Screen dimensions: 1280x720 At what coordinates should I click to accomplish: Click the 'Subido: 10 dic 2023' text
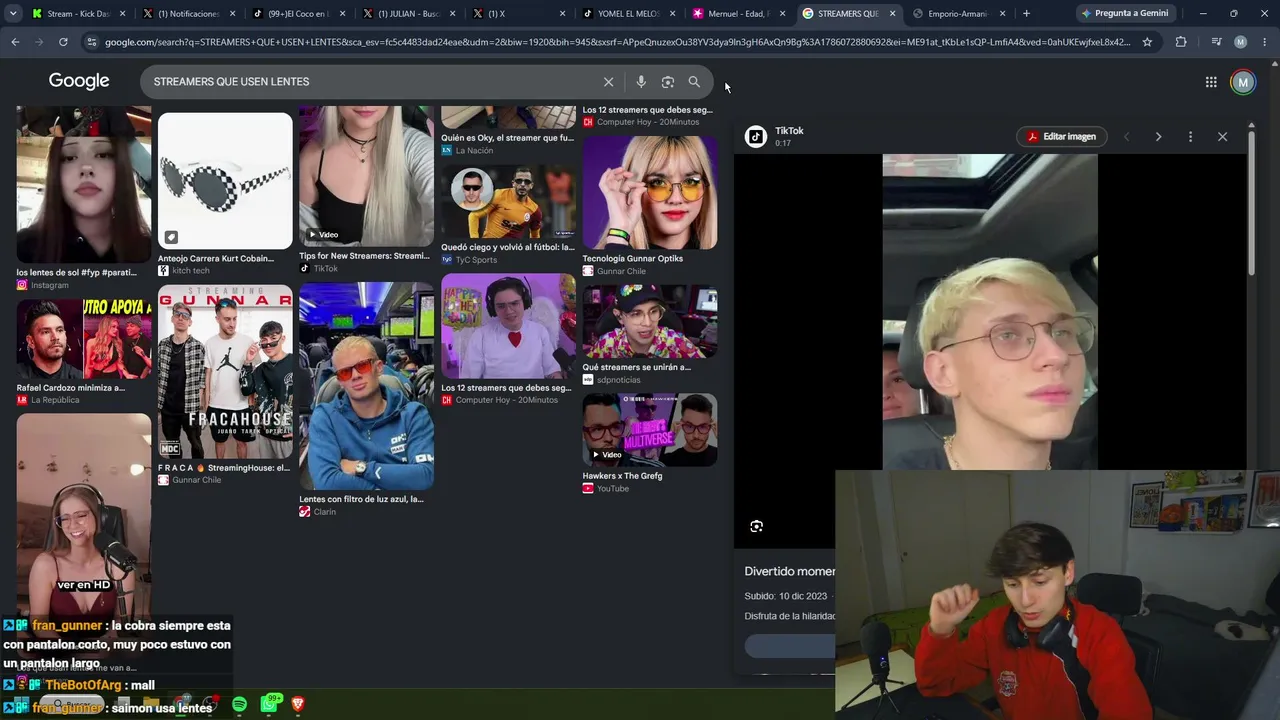click(786, 596)
